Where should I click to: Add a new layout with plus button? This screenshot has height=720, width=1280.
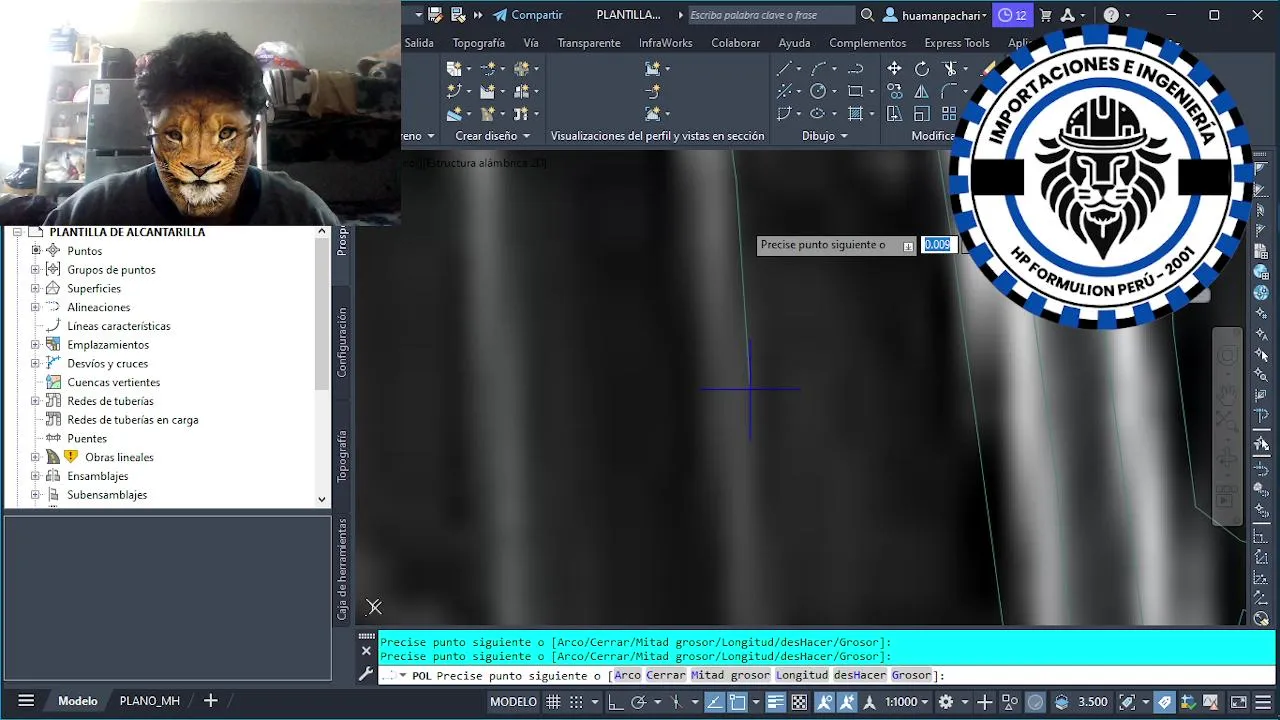(x=210, y=701)
